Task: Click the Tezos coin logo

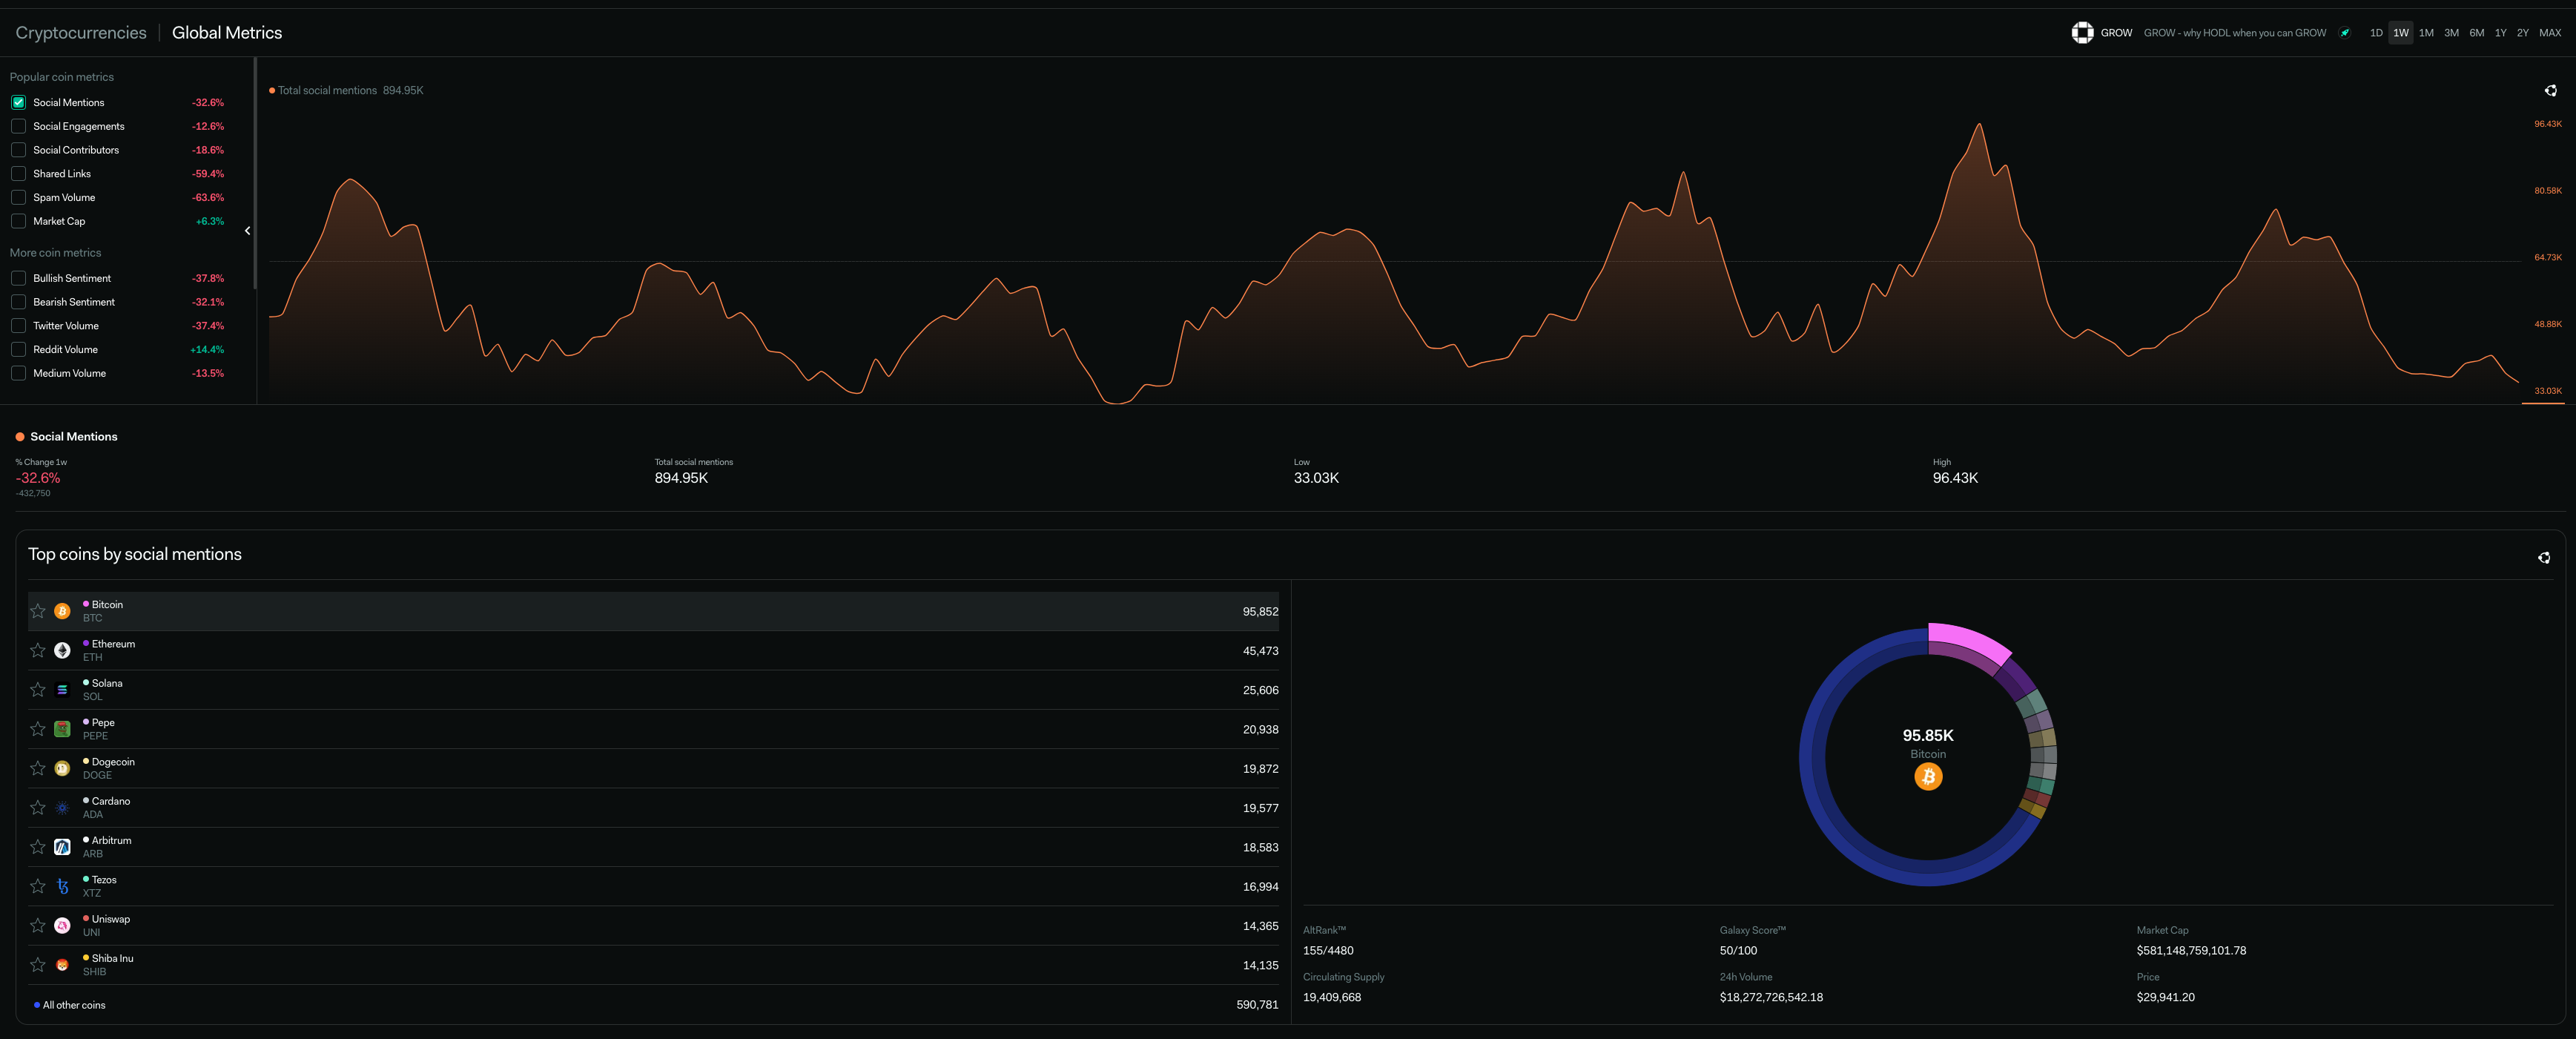Action: [62, 886]
